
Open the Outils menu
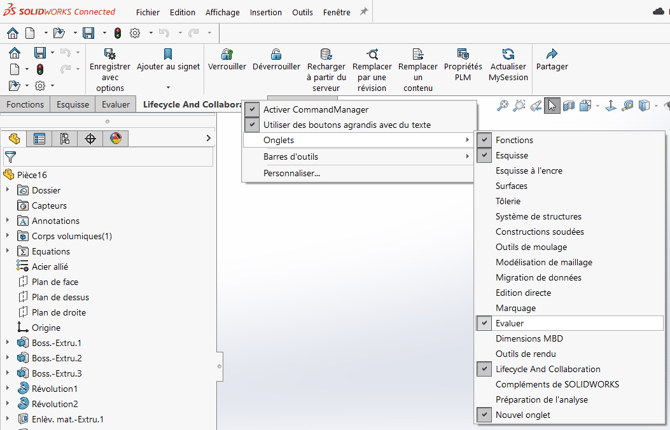(x=303, y=12)
